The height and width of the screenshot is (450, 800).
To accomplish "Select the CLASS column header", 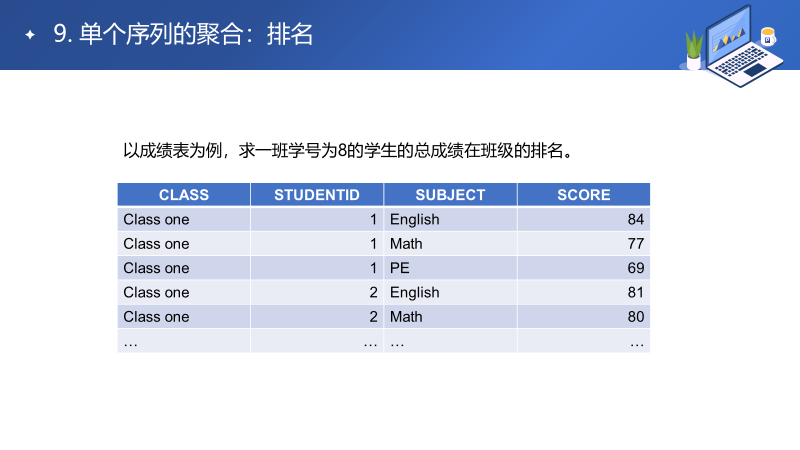I will pos(184,194).
